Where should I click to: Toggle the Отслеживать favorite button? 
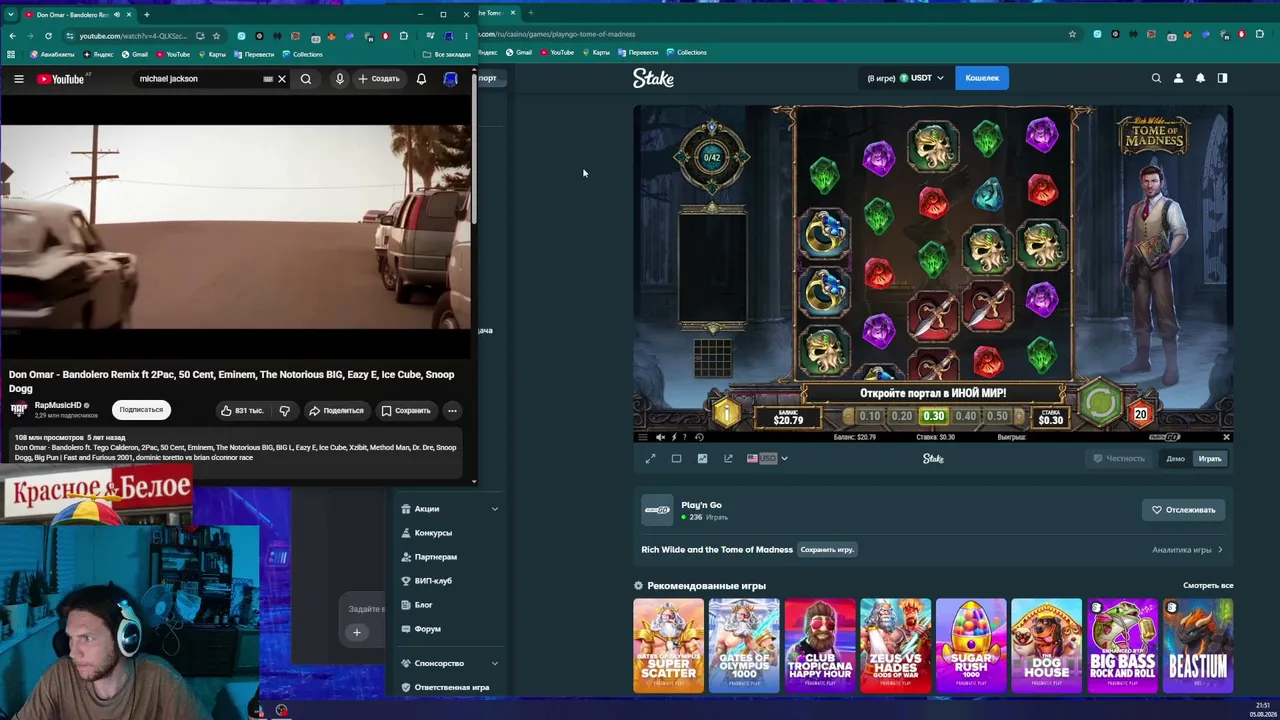tap(1183, 510)
